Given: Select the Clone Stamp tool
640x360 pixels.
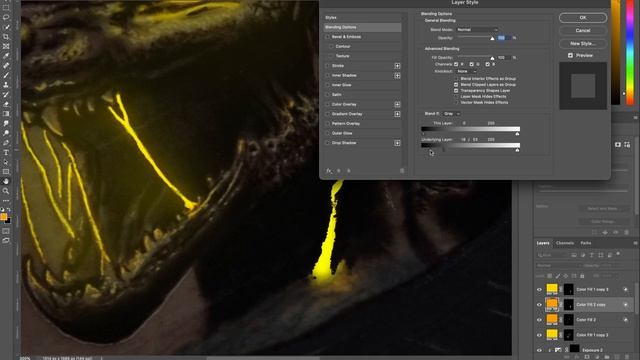Looking at the screenshot, I should (x=6, y=85).
